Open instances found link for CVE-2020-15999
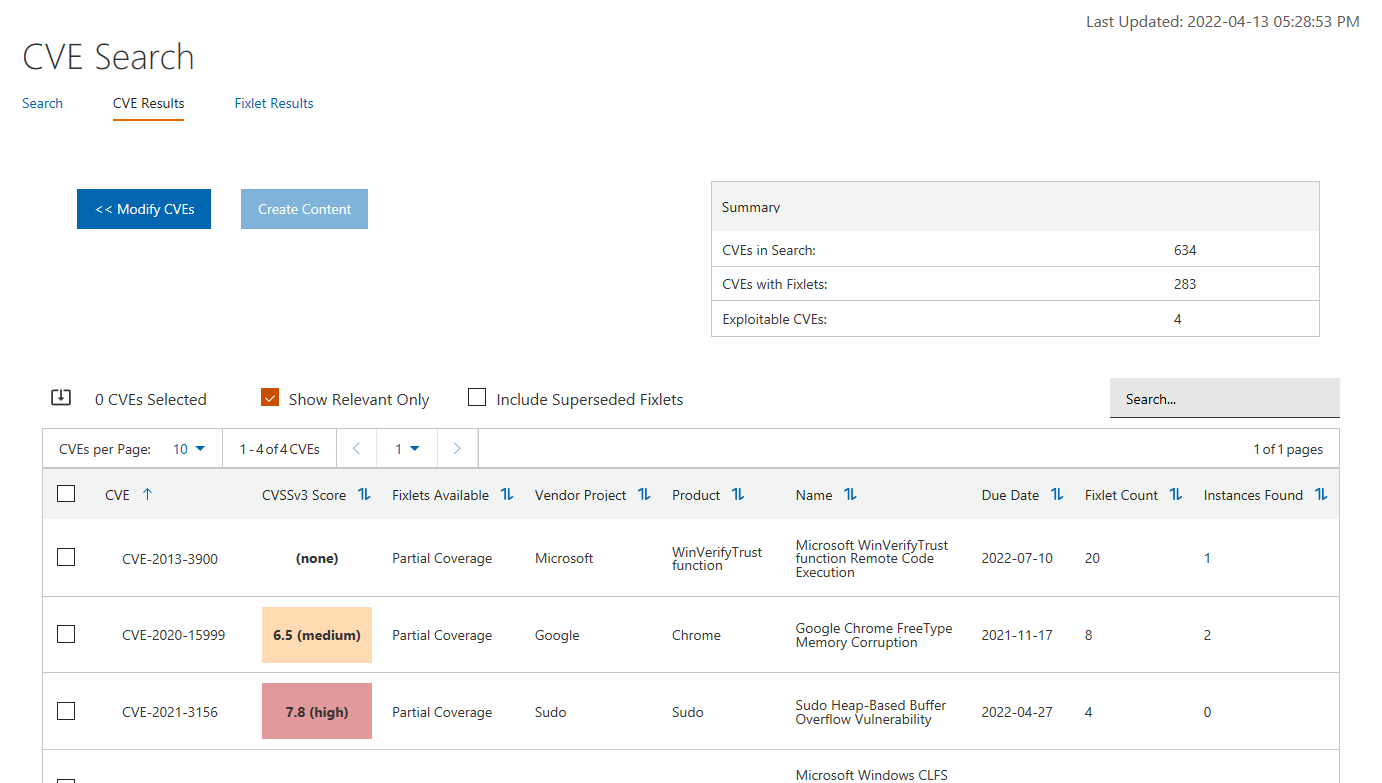 click(x=1207, y=635)
